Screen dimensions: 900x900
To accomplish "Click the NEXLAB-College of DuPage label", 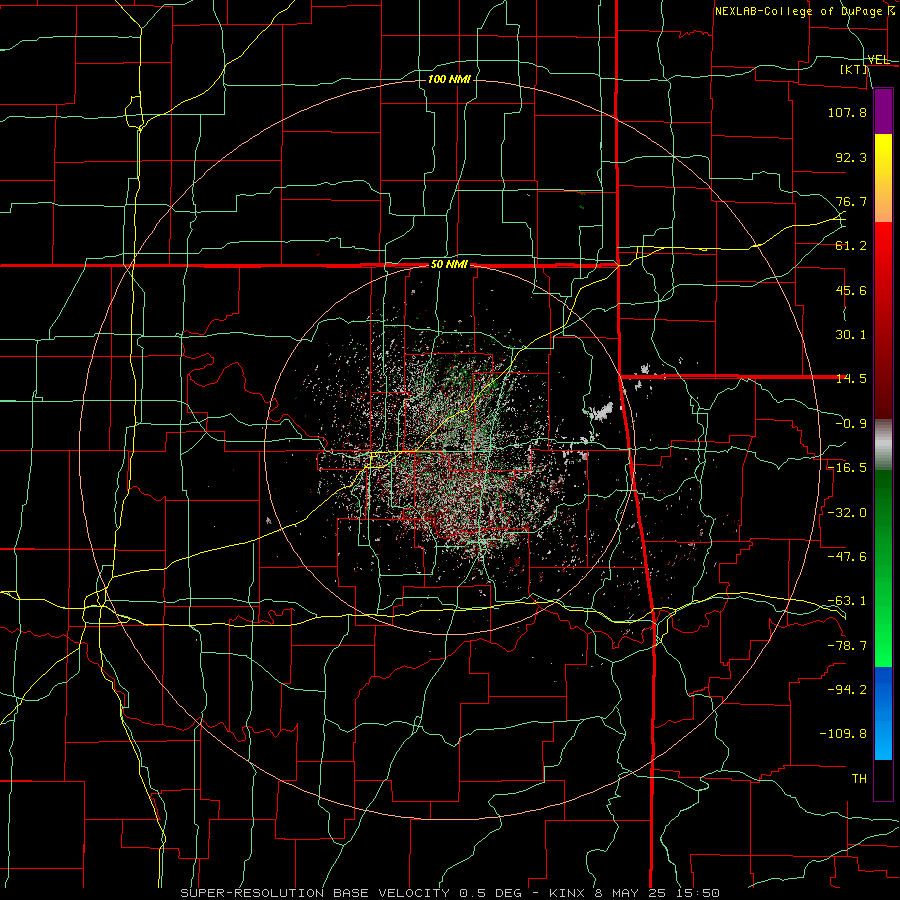I will pos(805,11).
